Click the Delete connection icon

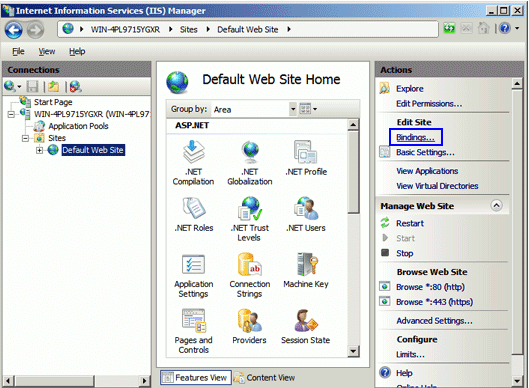point(76,86)
